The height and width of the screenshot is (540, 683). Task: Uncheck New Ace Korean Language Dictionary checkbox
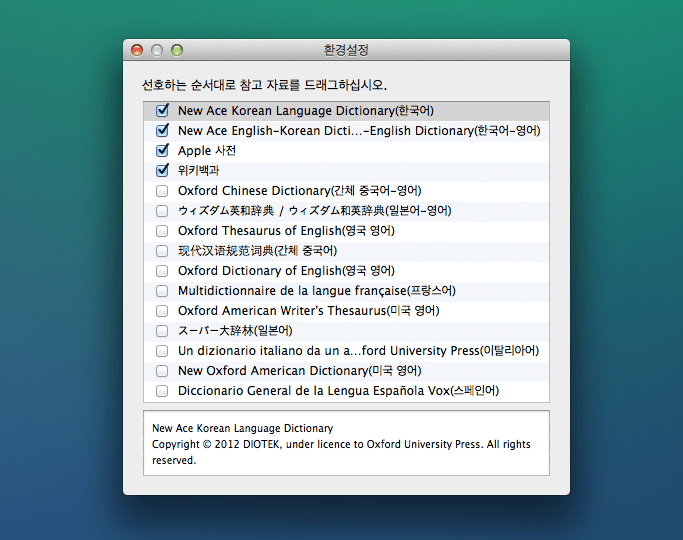click(x=162, y=111)
